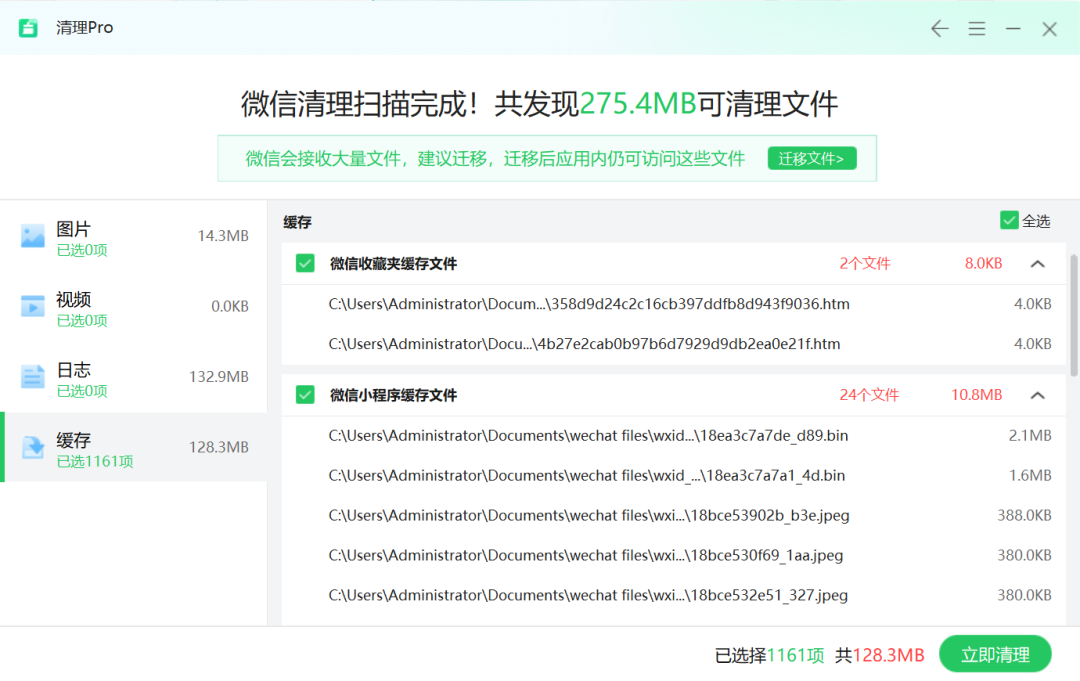Collapse the 微信收藏夹缓存文件 group chevron

point(1037,264)
